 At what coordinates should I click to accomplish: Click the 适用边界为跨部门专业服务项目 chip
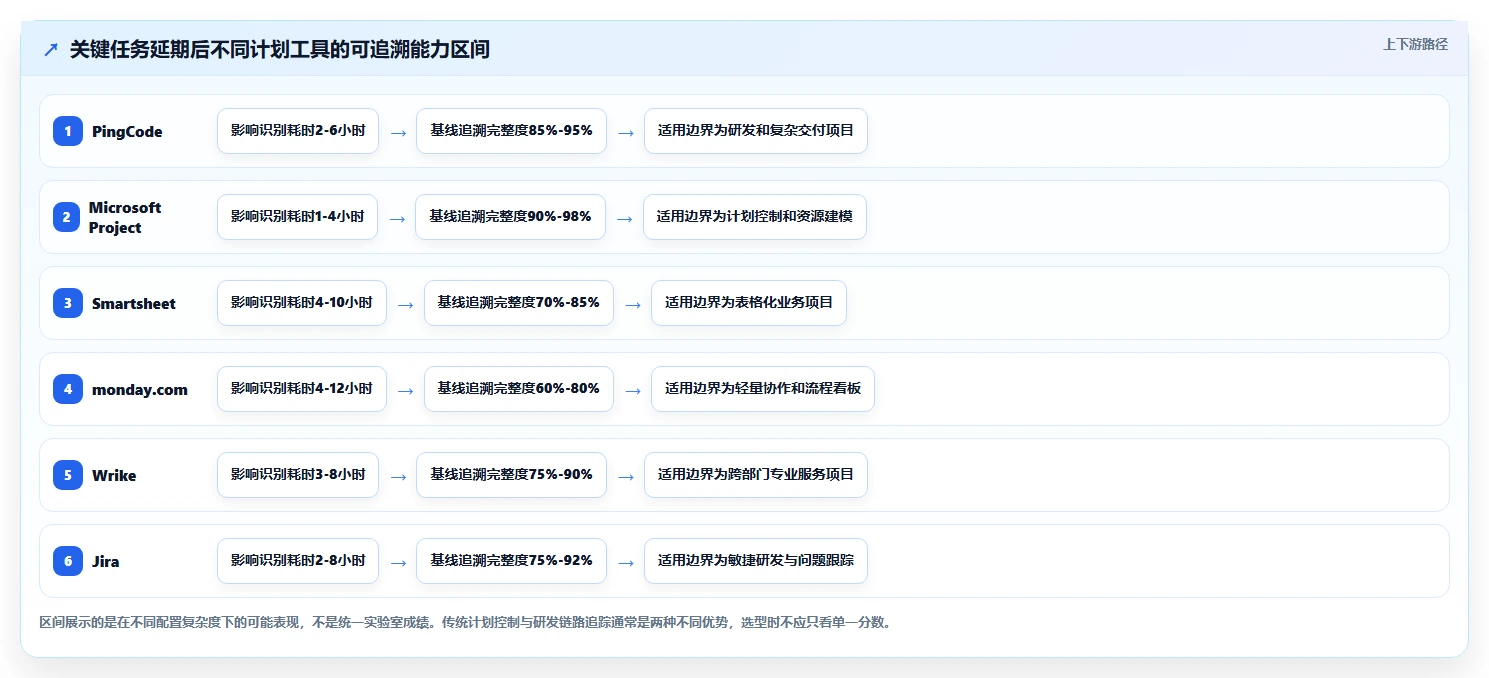(x=756, y=475)
